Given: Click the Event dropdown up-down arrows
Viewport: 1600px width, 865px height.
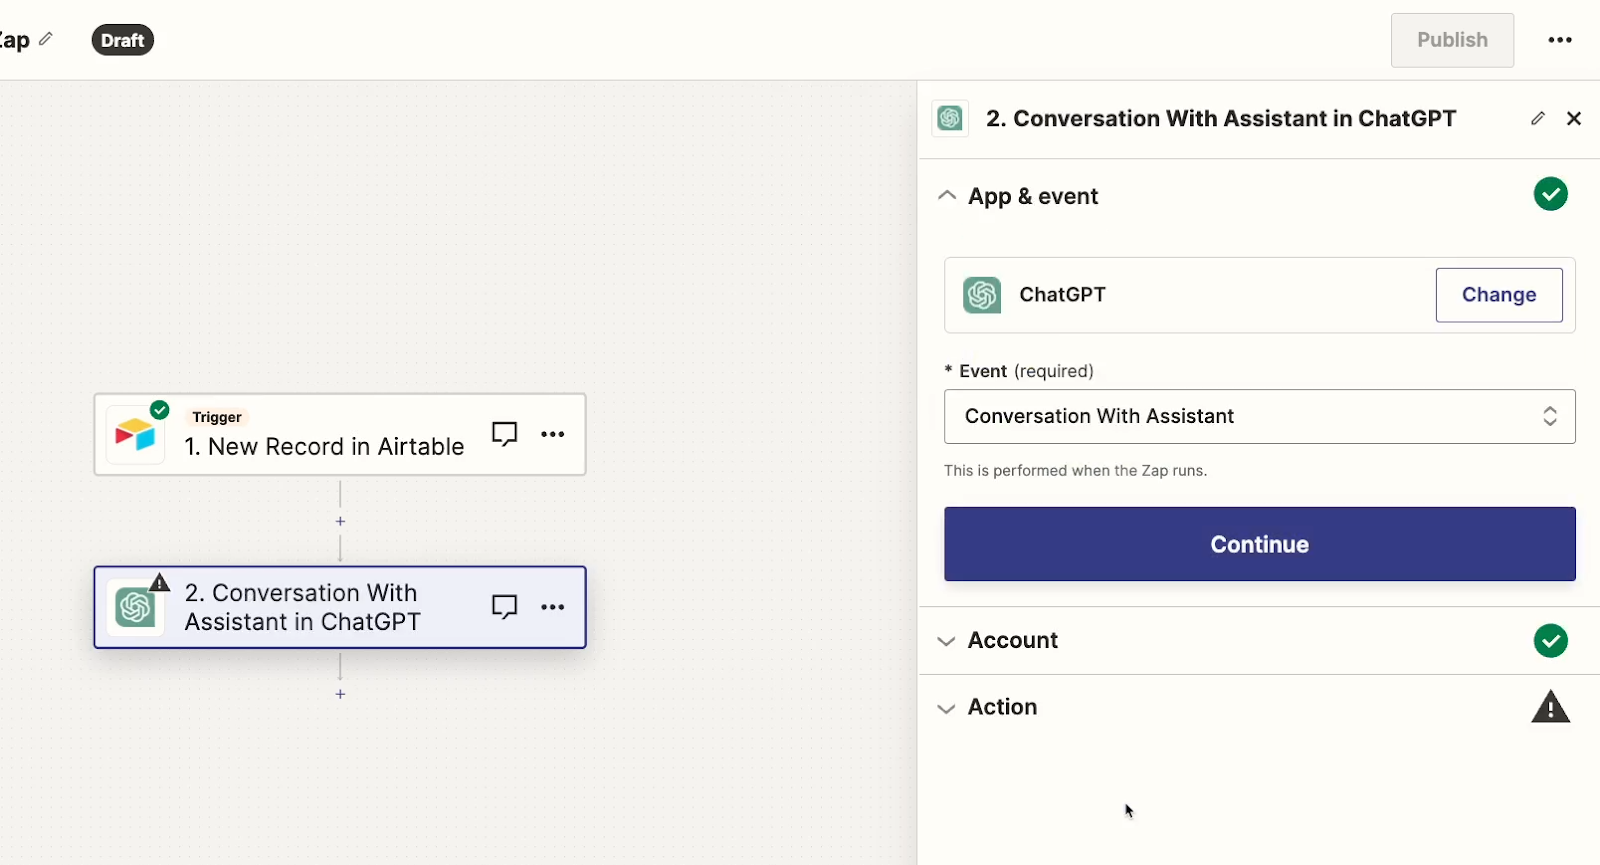Looking at the screenshot, I should pos(1550,416).
